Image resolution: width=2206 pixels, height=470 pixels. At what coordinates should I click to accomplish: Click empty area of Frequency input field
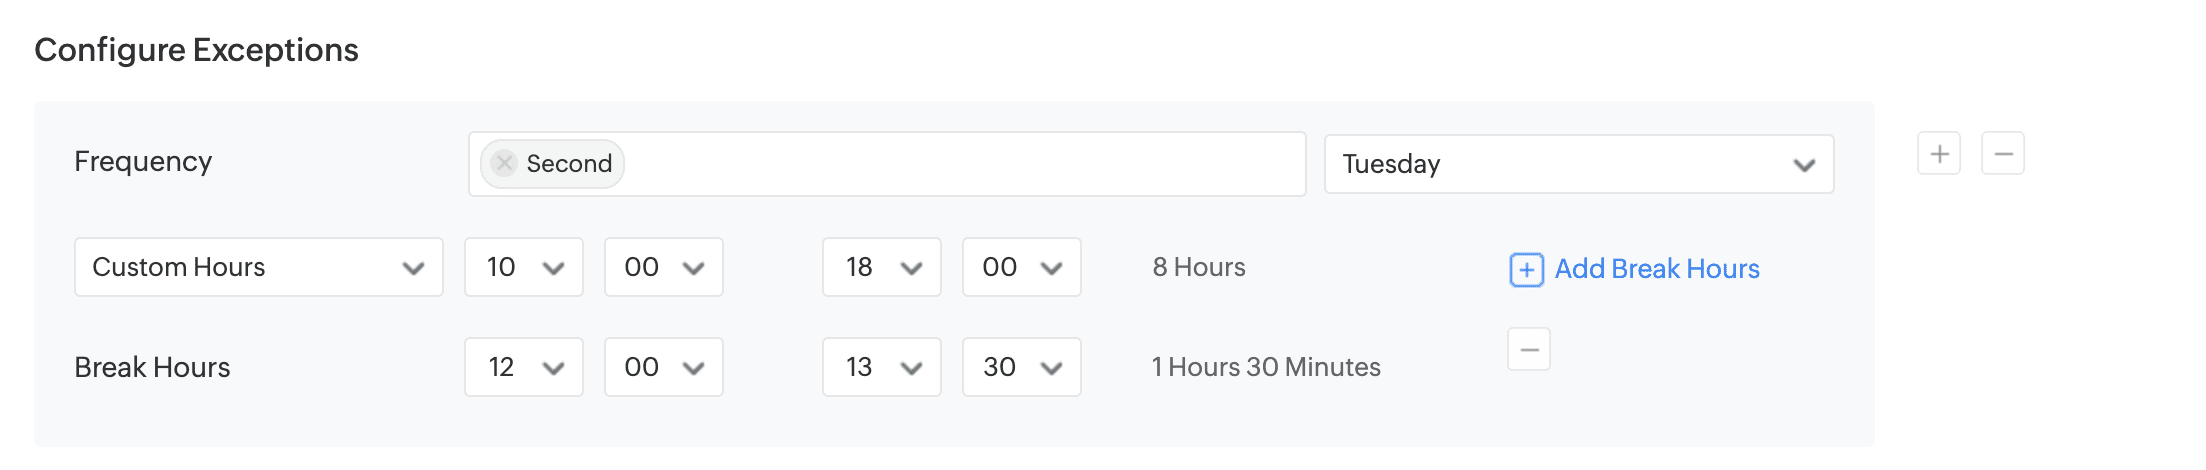[x=960, y=164]
